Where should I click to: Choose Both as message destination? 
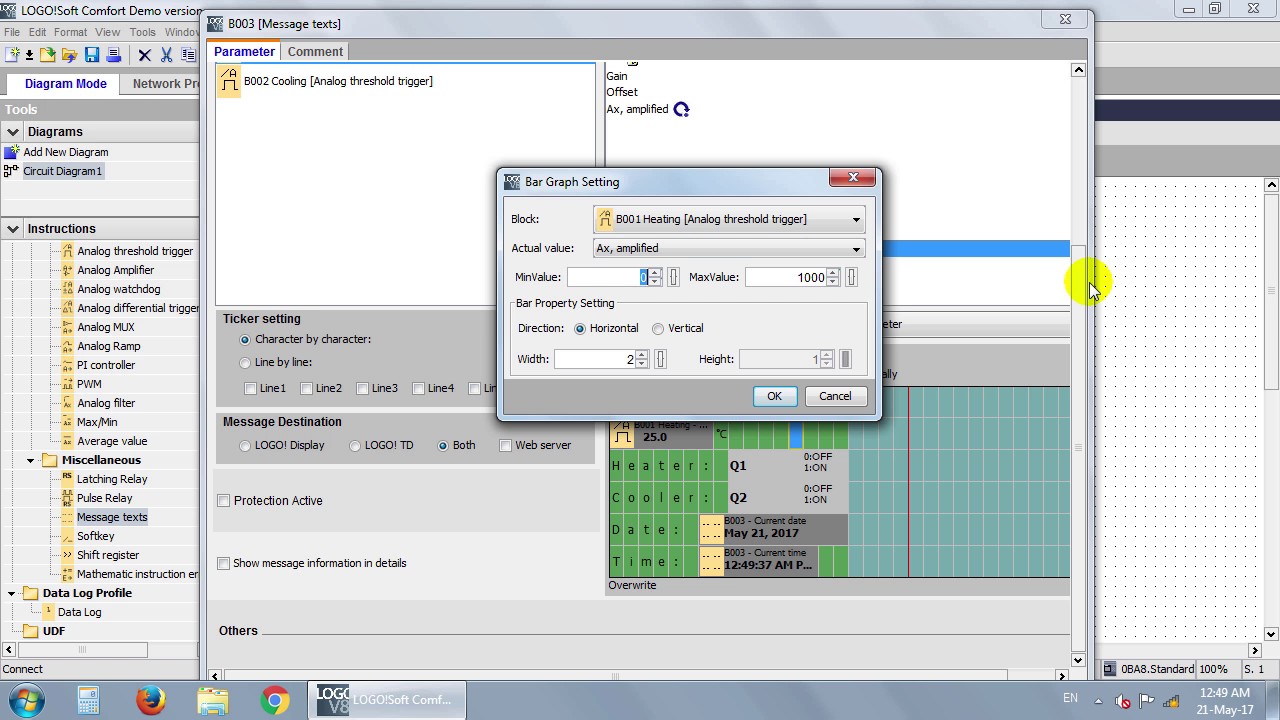point(443,445)
